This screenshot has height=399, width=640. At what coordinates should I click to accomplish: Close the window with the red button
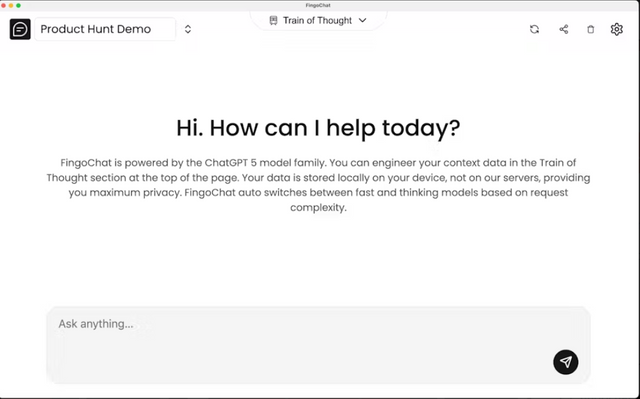tap(4, 5)
